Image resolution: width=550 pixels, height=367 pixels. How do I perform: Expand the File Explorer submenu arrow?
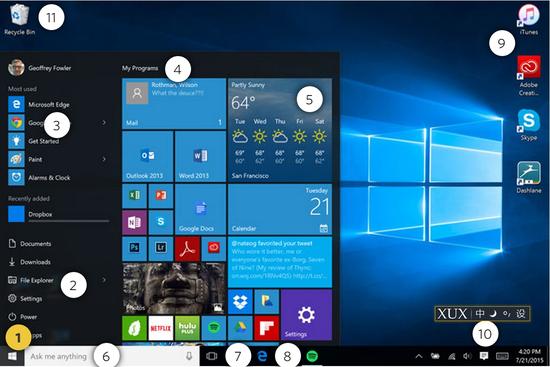coord(104,280)
